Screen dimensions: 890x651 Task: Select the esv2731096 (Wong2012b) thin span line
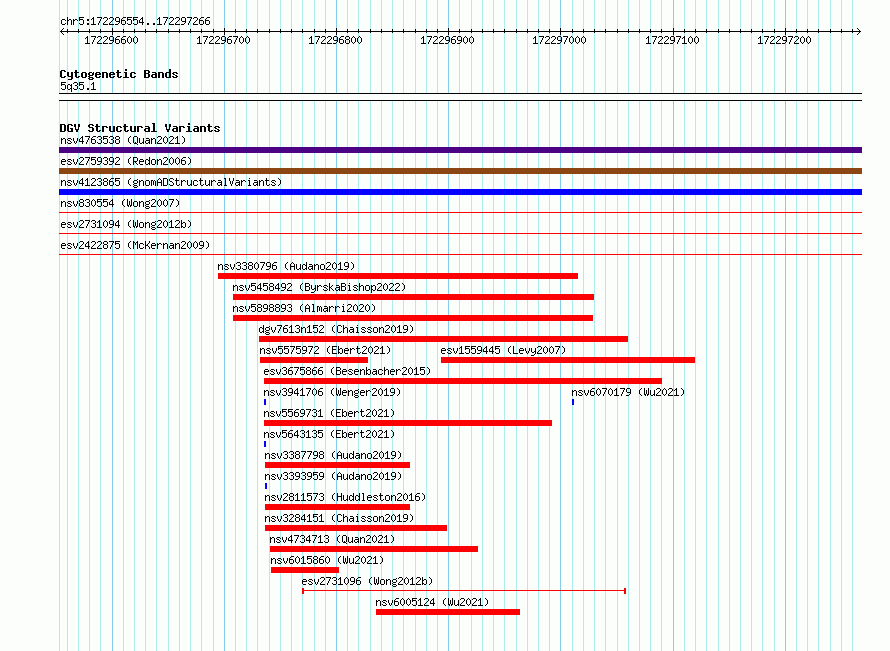coord(464,591)
